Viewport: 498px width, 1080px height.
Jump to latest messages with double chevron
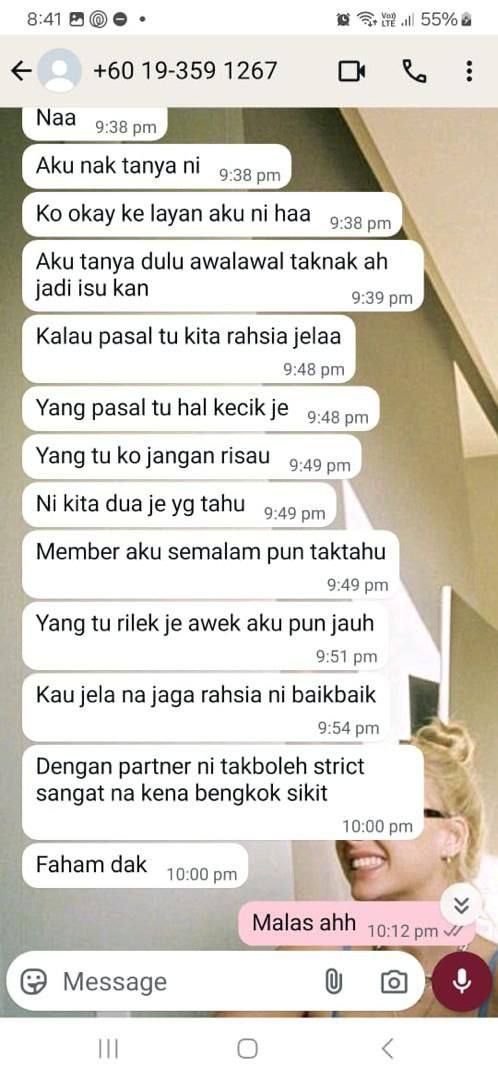tap(461, 904)
